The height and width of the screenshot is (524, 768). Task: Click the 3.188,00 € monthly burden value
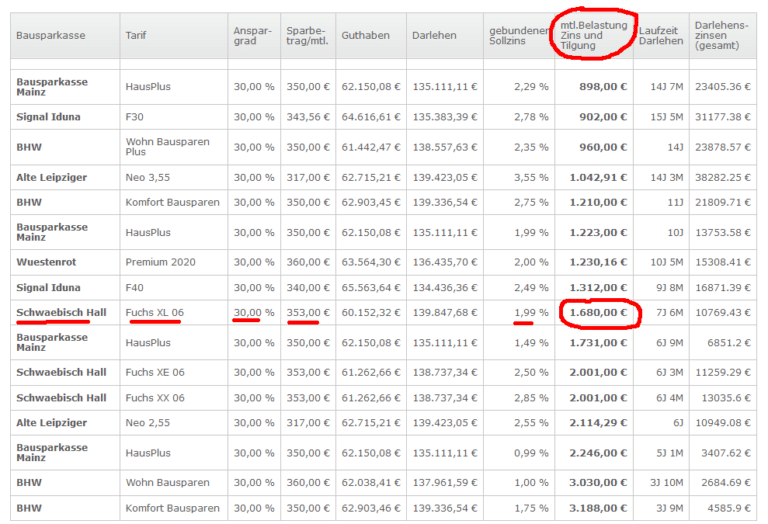(598, 508)
